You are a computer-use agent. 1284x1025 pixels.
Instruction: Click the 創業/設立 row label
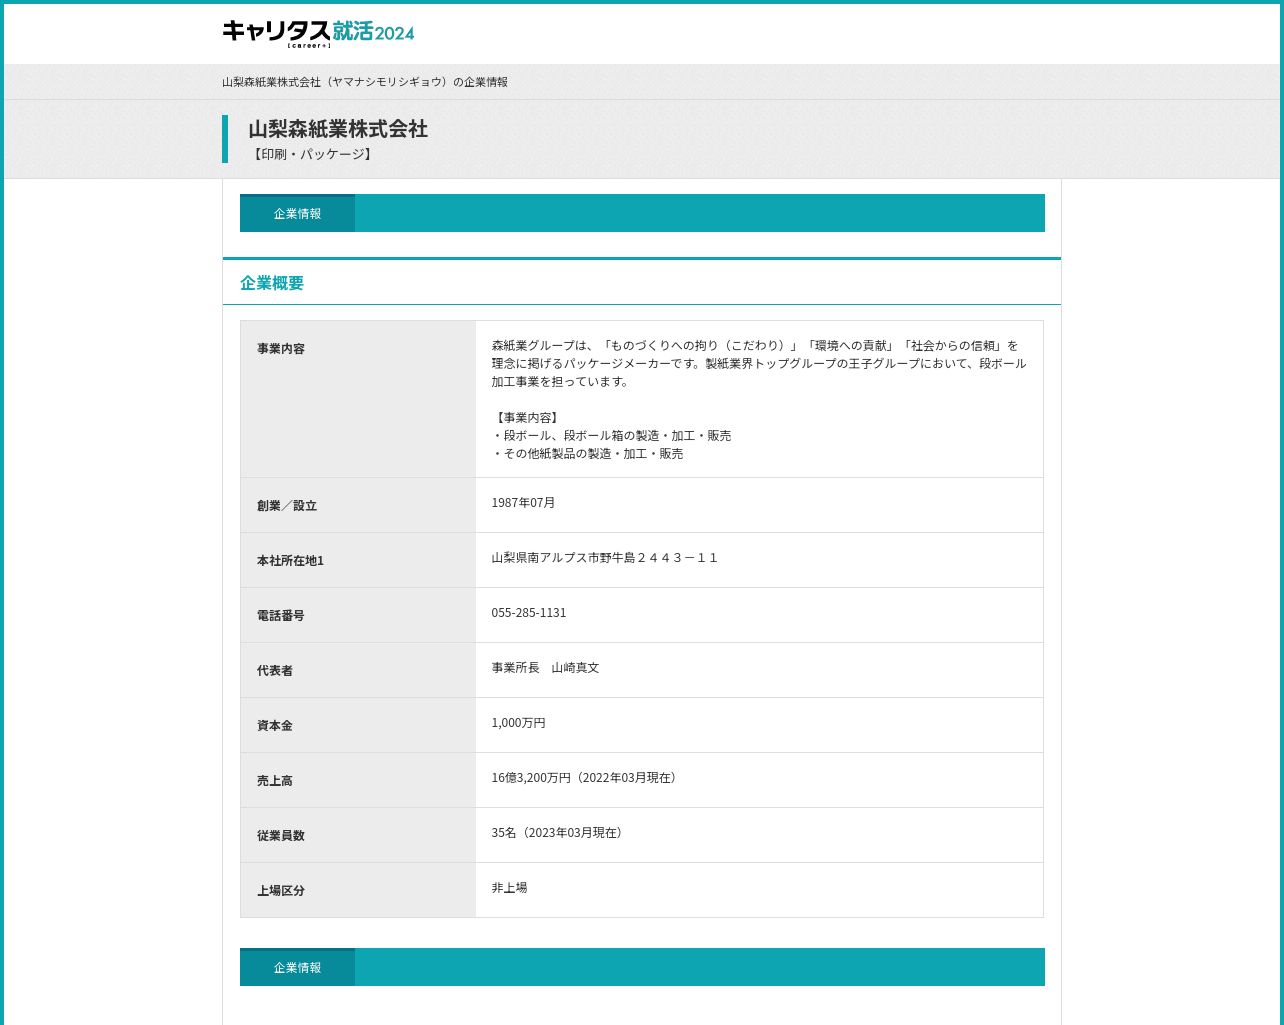click(287, 506)
